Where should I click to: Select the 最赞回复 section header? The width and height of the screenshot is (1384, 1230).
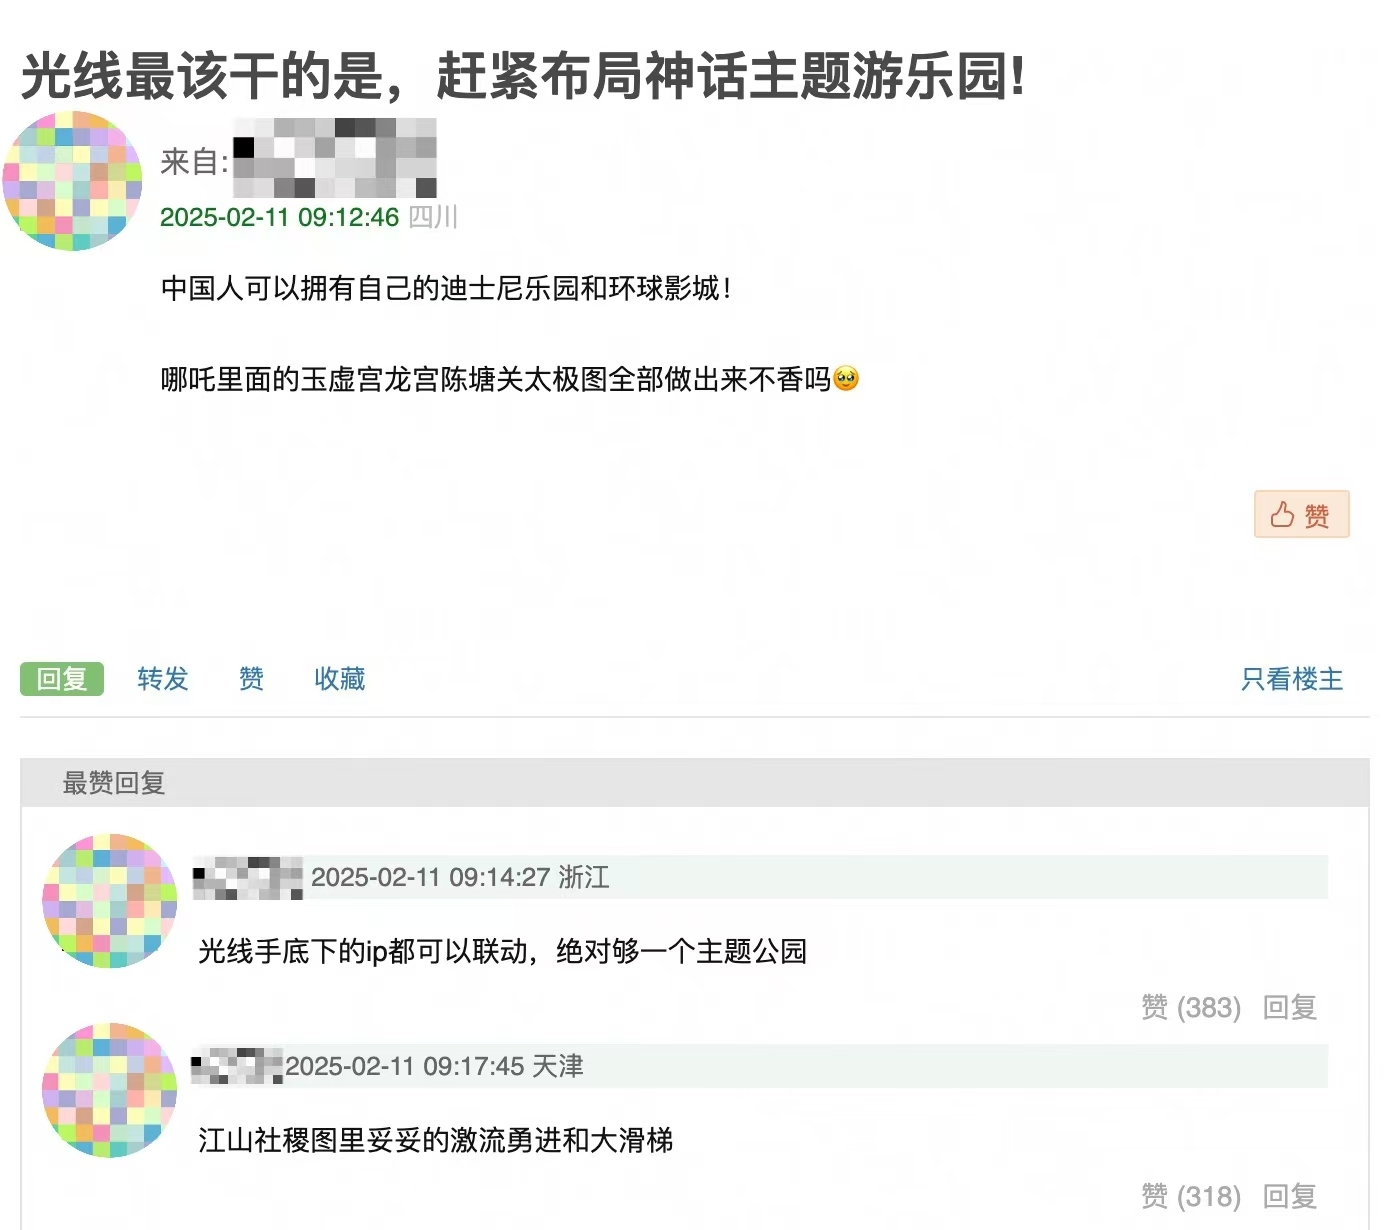coord(114,783)
